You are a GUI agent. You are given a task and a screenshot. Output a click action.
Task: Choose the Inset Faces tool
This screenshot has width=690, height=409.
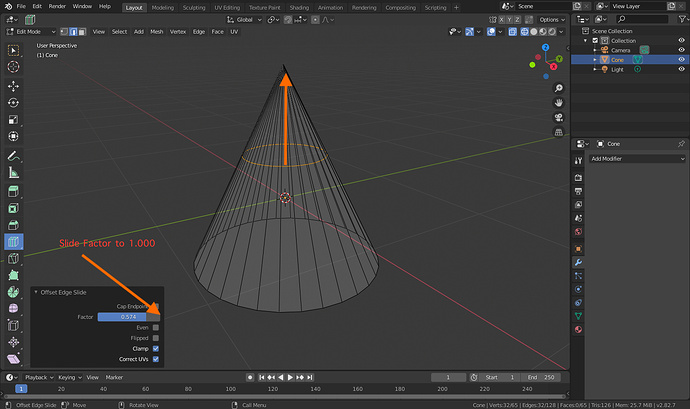pos(14,208)
